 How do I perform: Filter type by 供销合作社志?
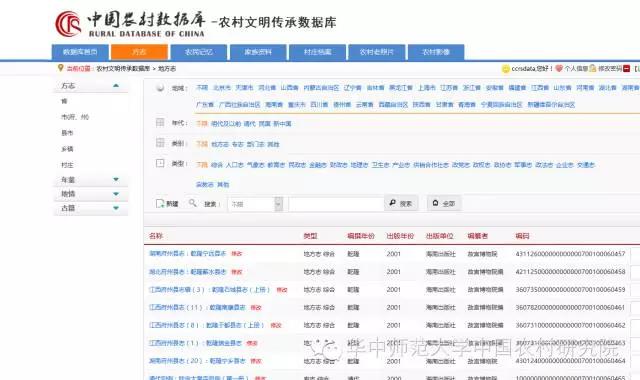tap(431, 165)
